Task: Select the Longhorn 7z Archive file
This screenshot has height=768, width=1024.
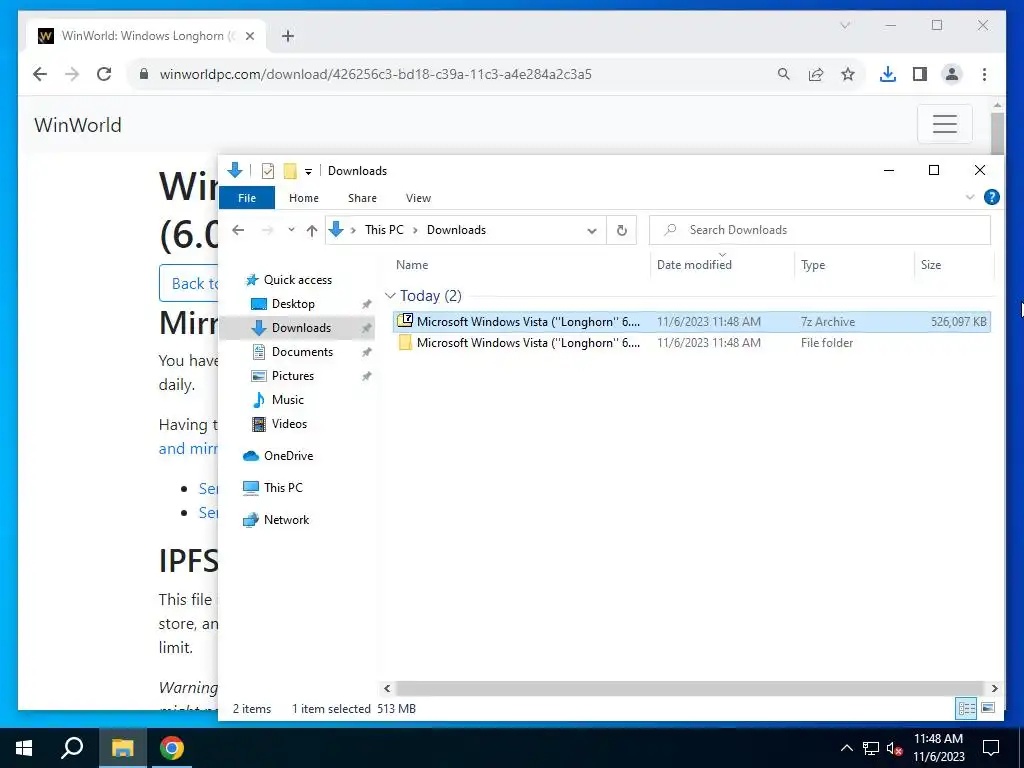Action: (692, 321)
